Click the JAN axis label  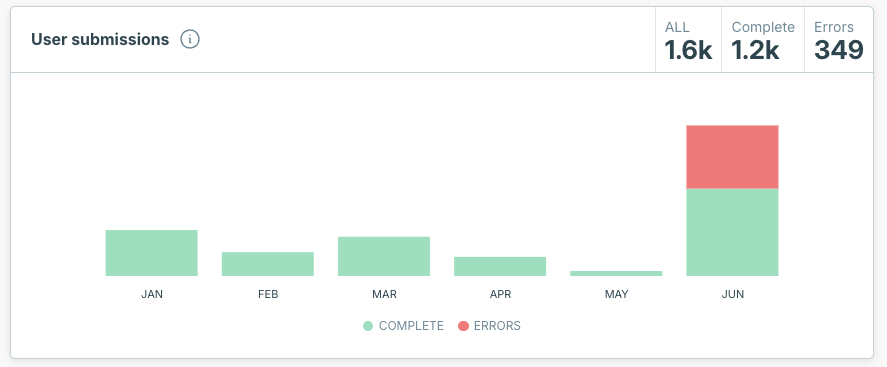pyautogui.click(x=152, y=295)
